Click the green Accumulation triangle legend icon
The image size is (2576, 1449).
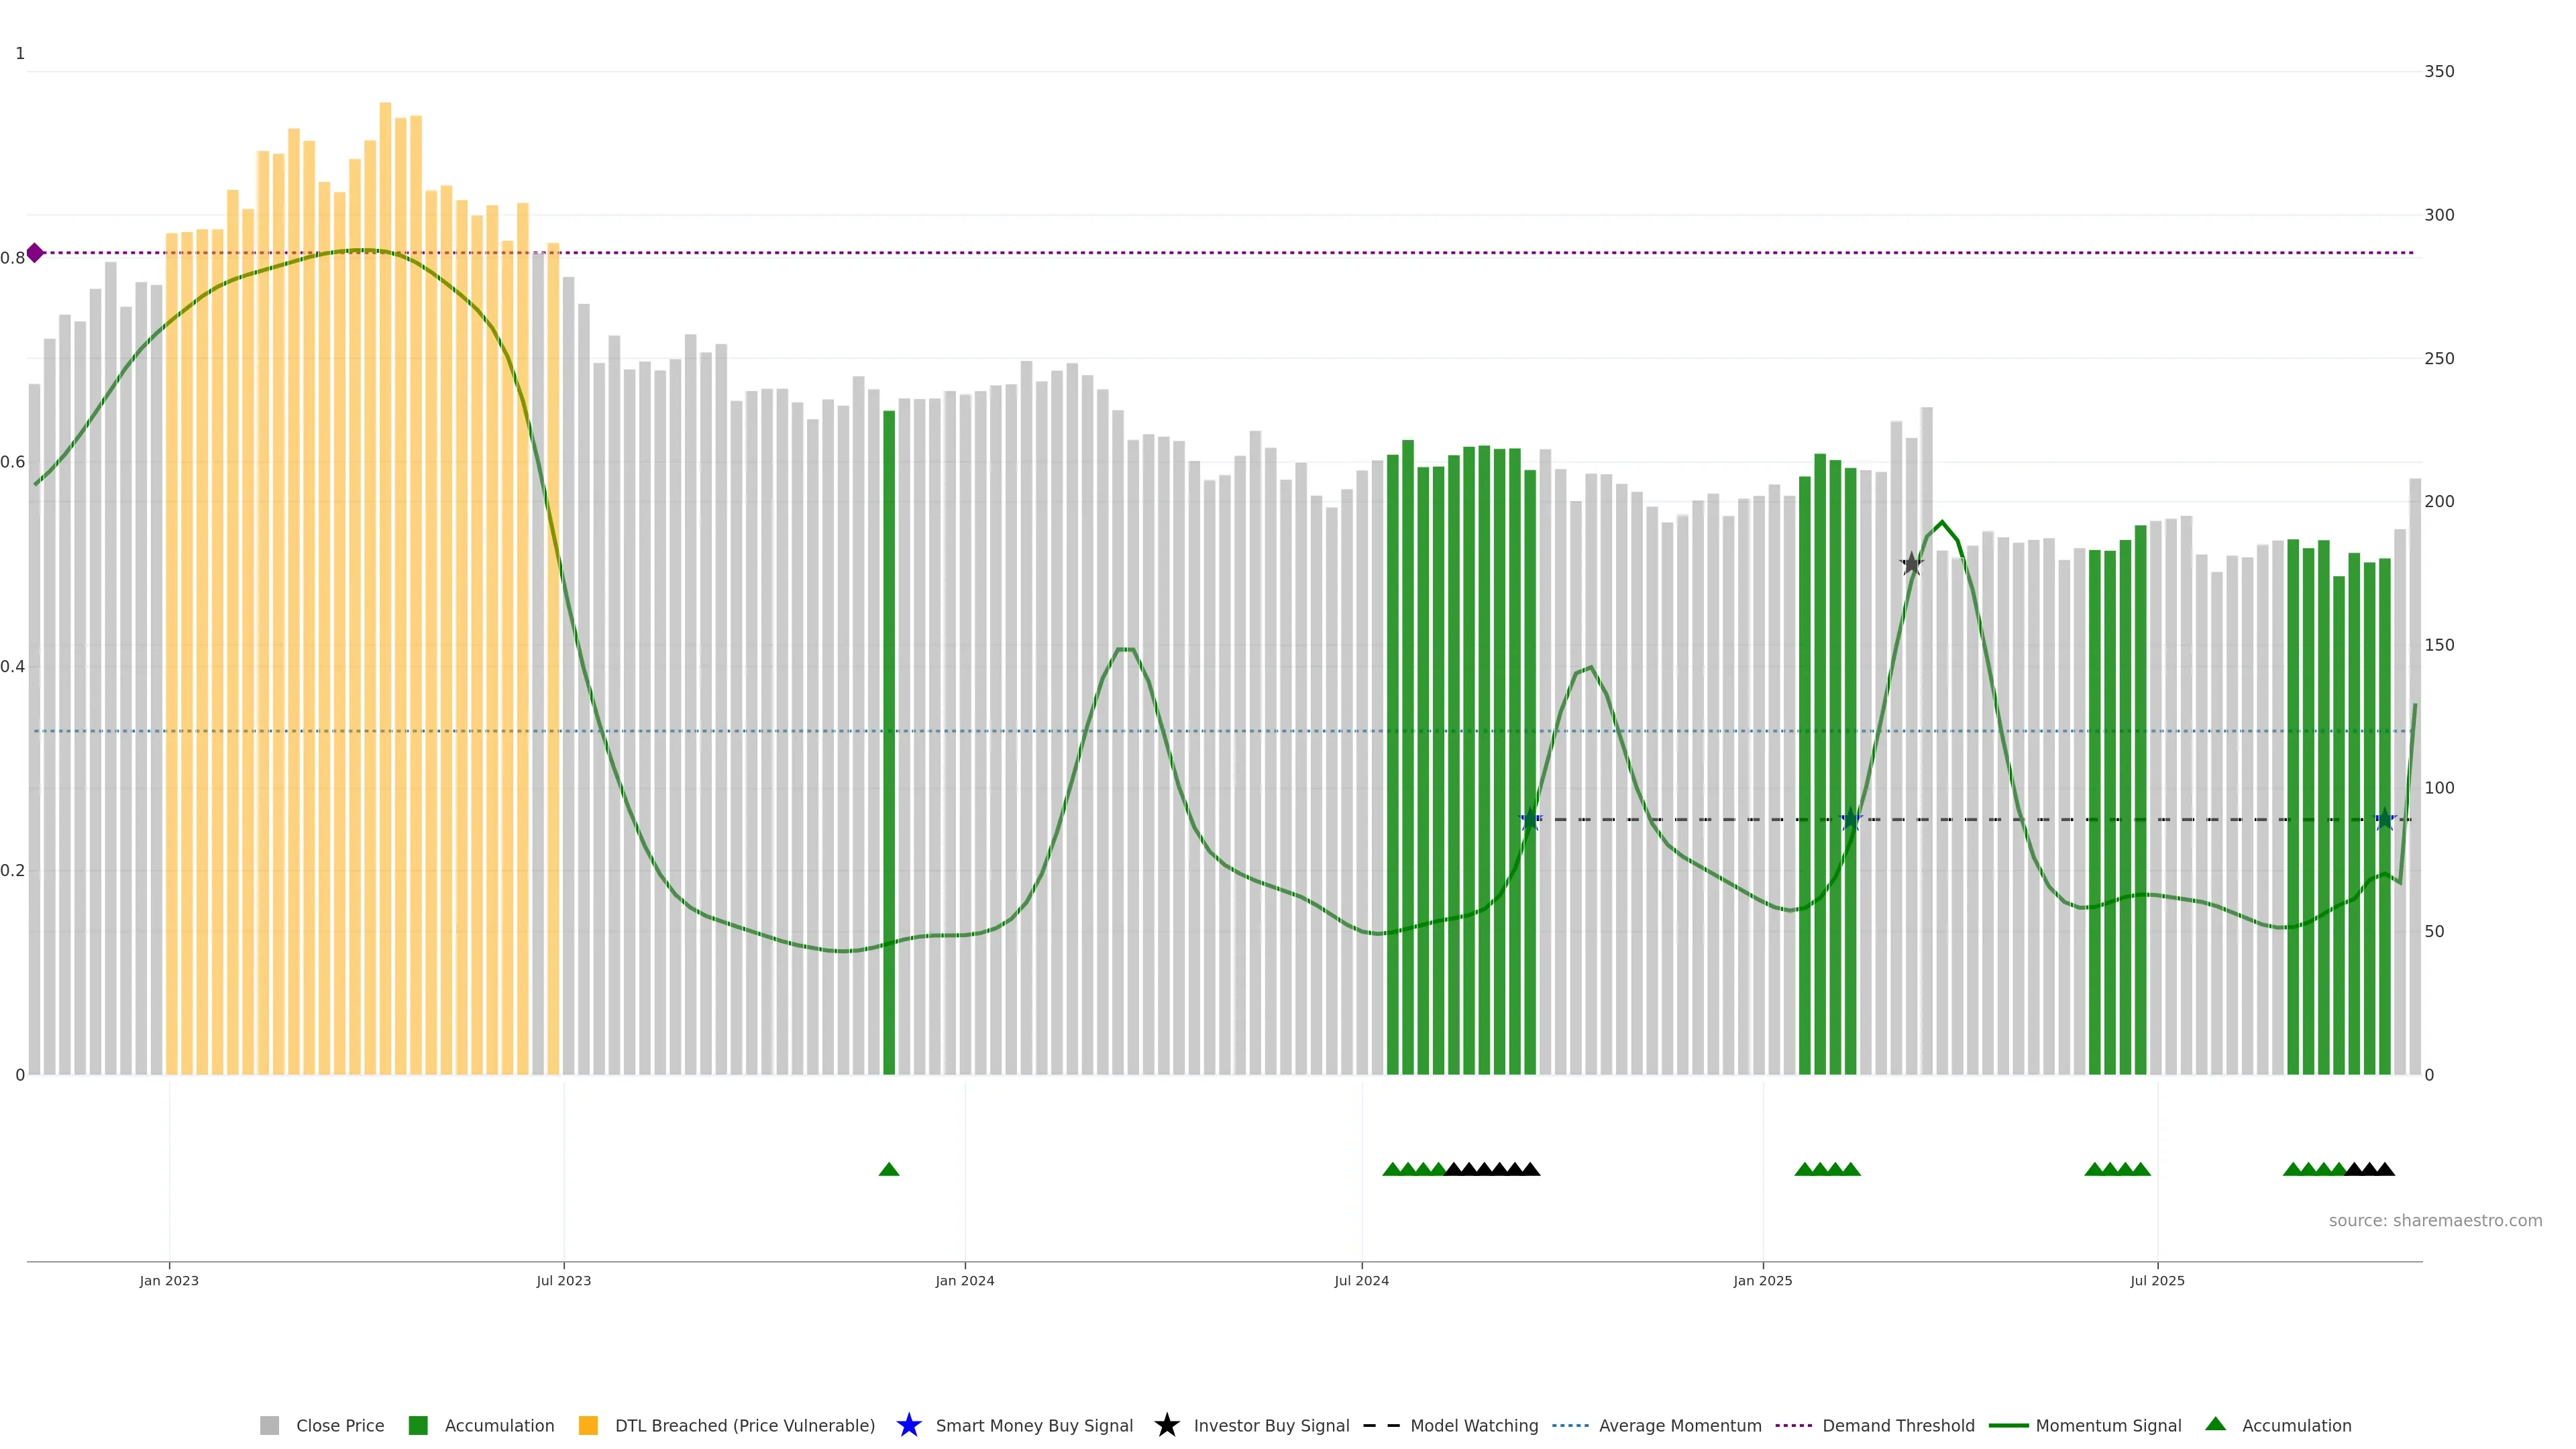pos(2215,1424)
